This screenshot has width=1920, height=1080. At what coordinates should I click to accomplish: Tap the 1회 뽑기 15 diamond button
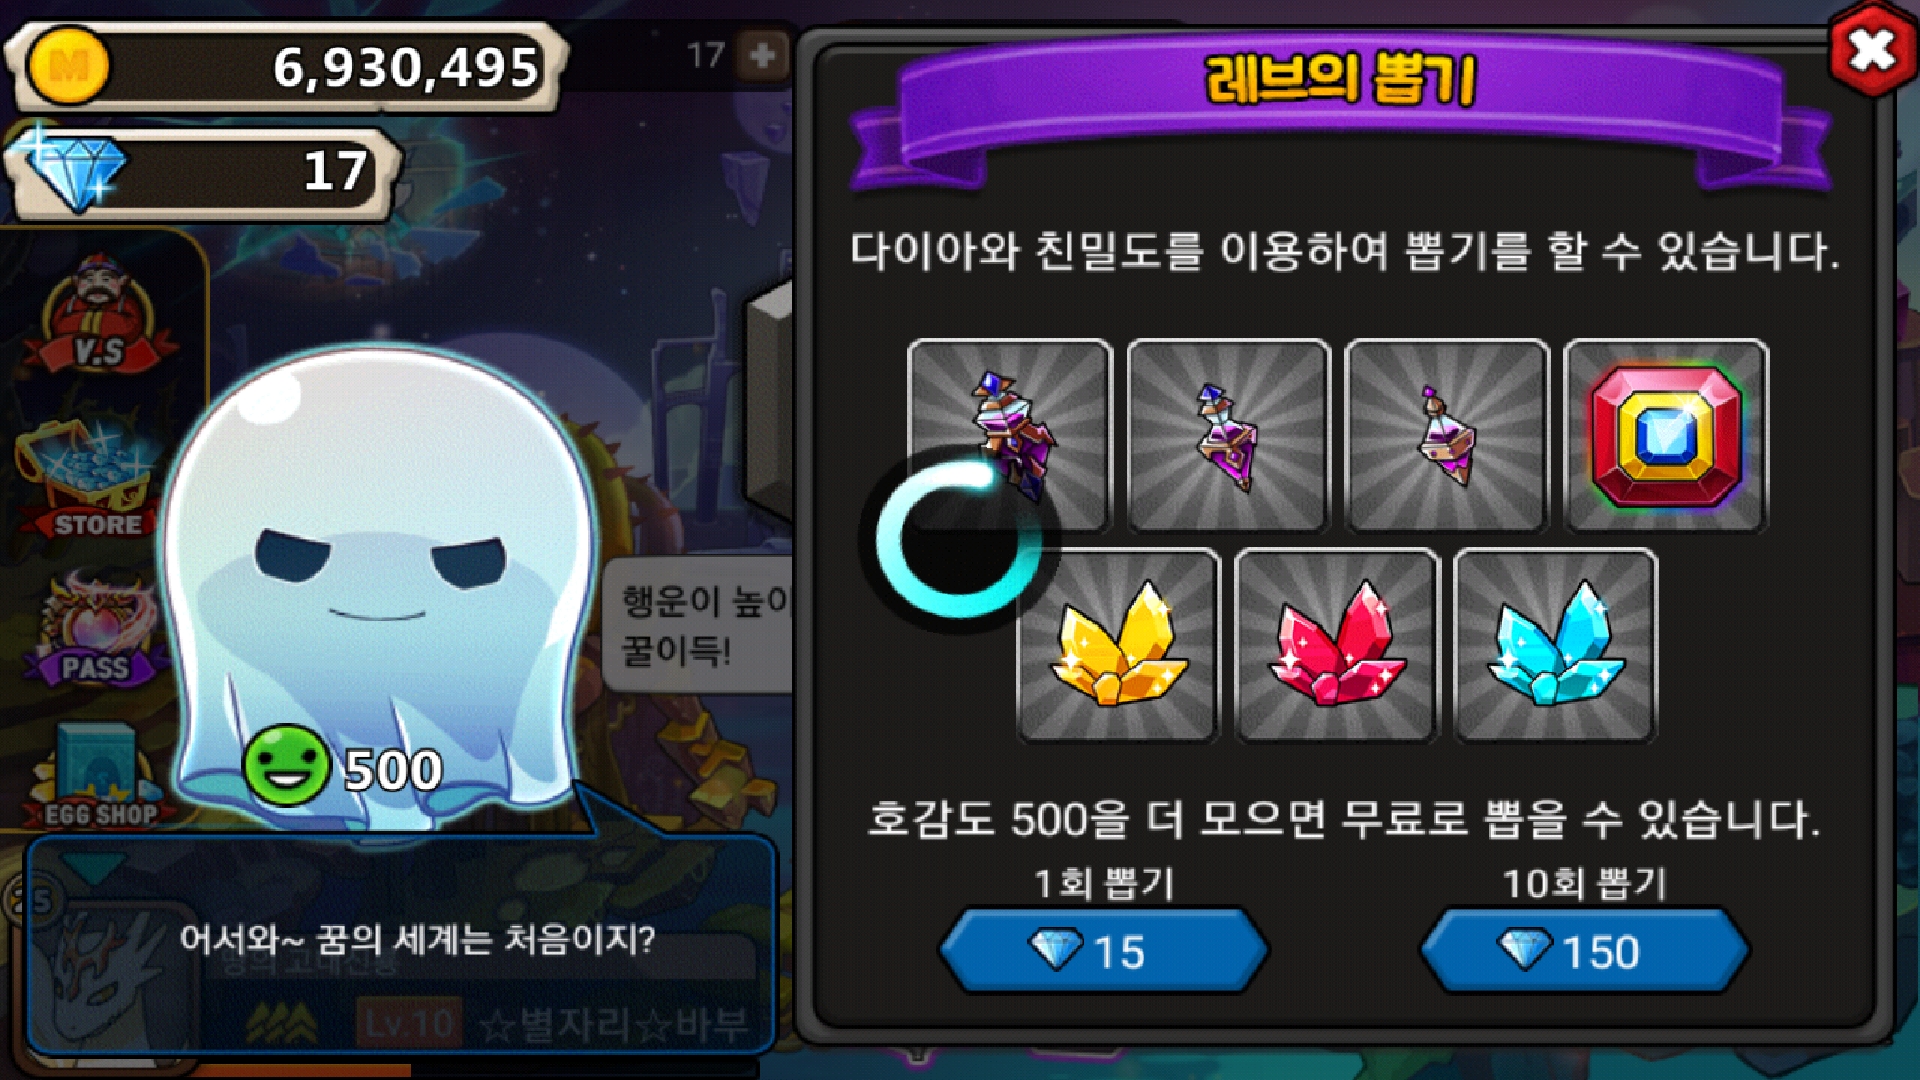(1105, 950)
